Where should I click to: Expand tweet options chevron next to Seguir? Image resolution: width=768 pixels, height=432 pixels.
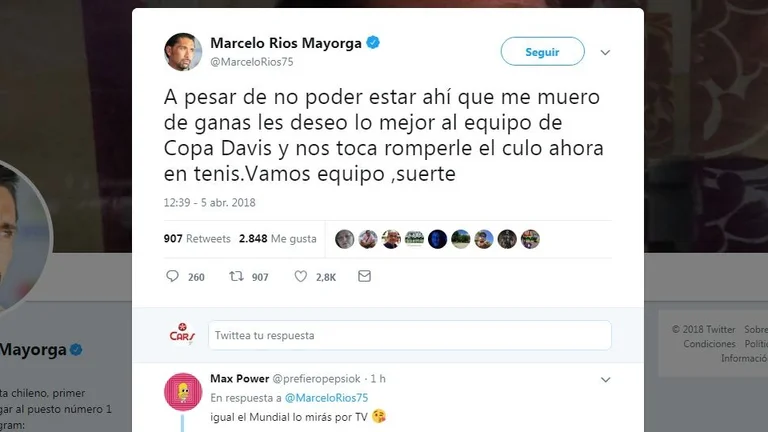click(605, 52)
